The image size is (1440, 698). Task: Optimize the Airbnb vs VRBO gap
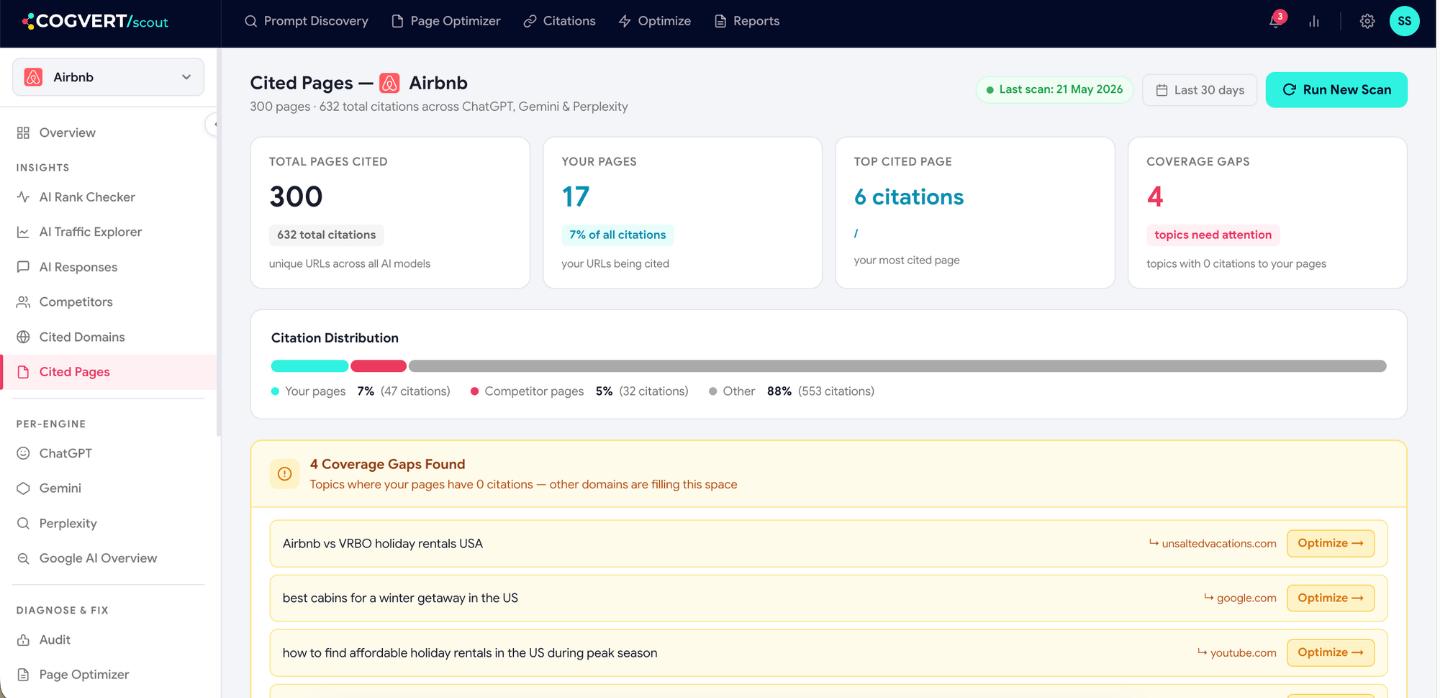click(1330, 544)
